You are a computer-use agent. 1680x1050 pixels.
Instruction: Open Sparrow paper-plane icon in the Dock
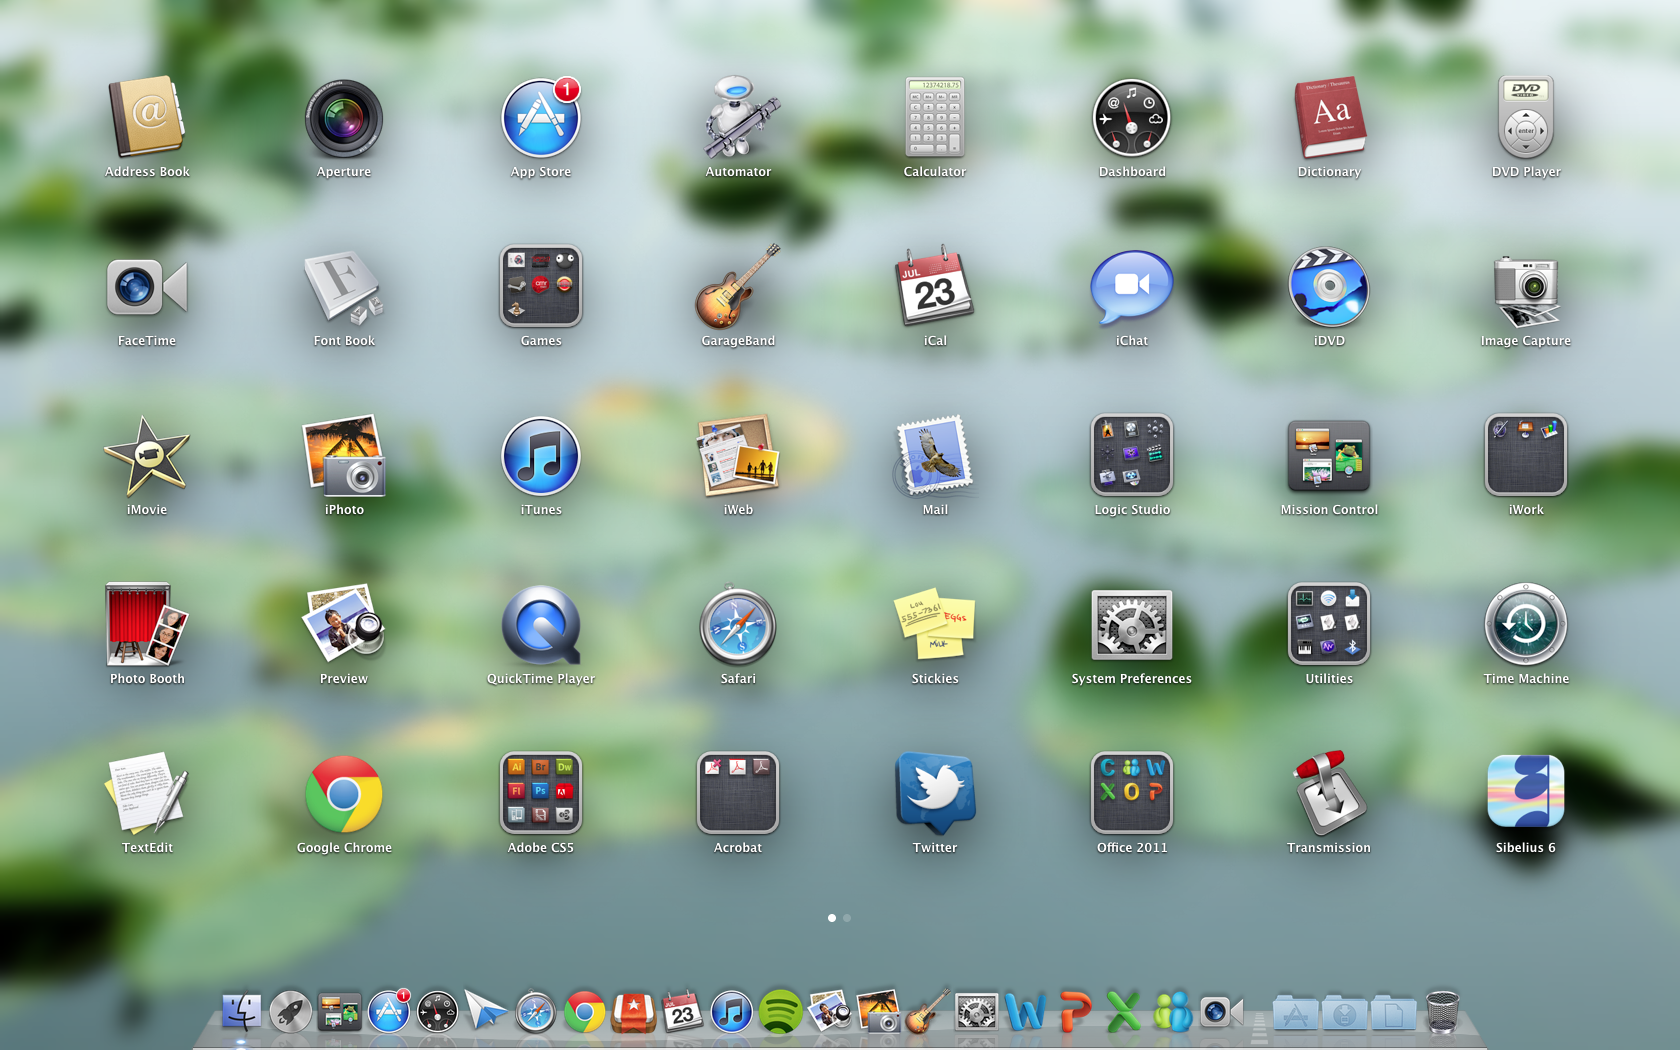[x=487, y=1013]
